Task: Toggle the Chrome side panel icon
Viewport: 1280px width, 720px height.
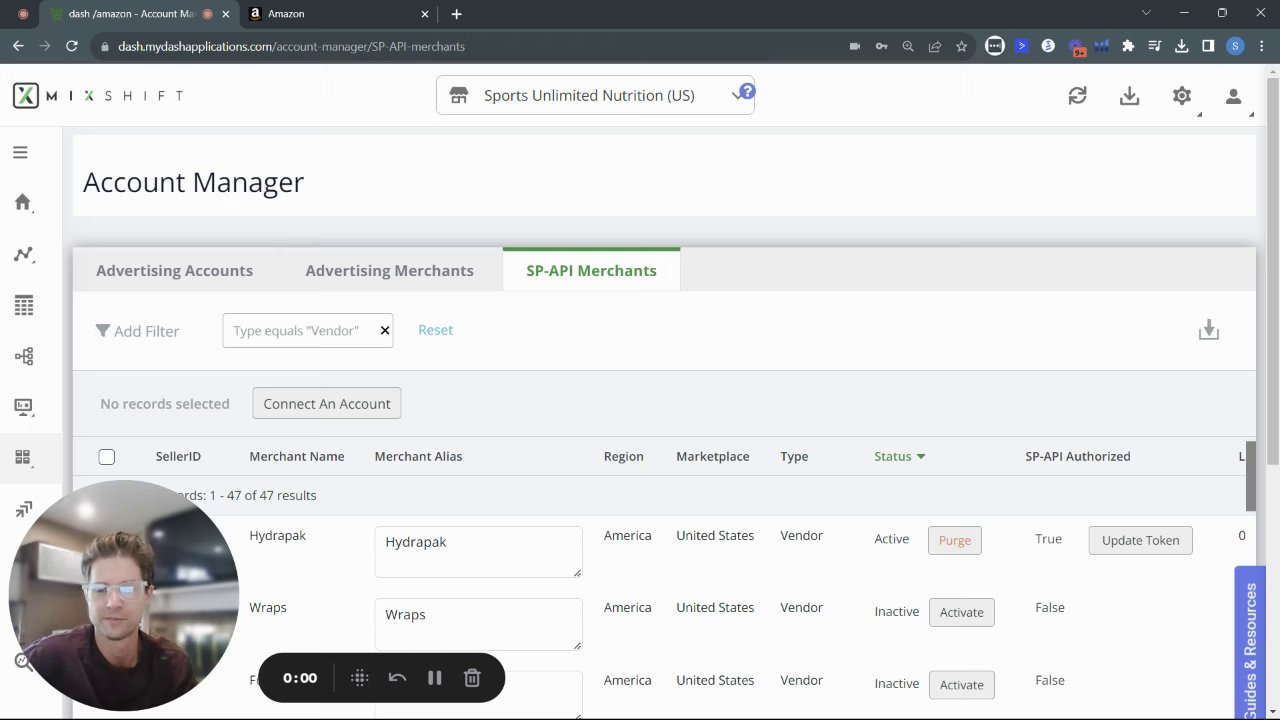Action: point(1208,46)
